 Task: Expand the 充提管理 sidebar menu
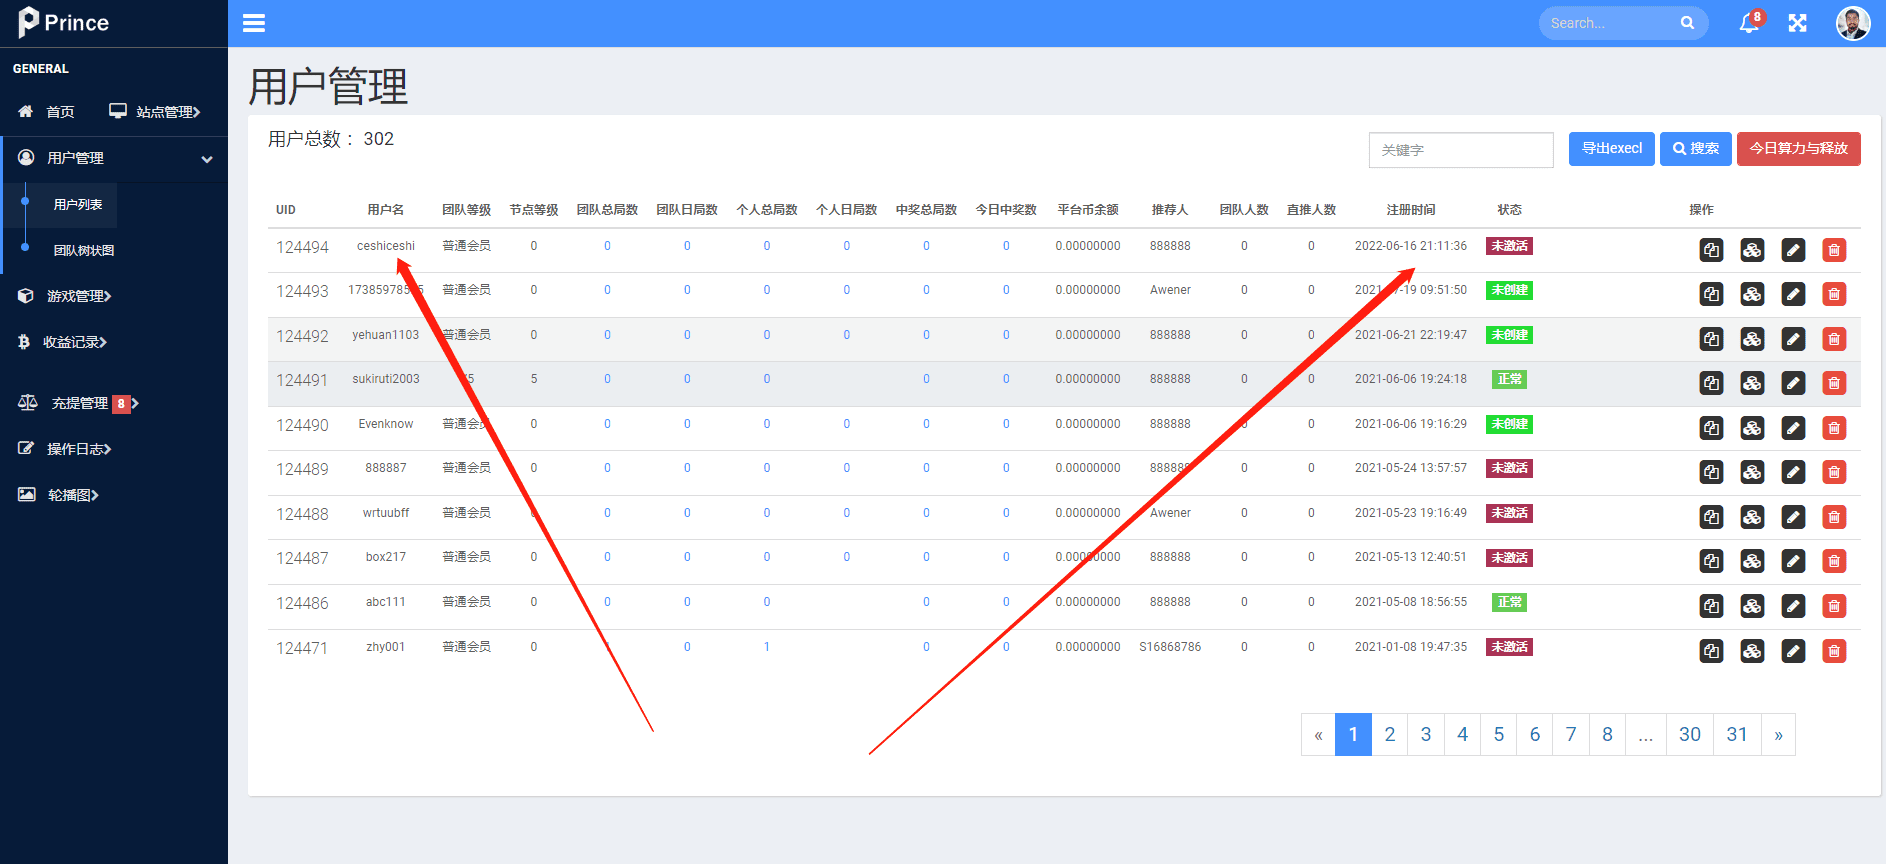click(x=80, y=403)
